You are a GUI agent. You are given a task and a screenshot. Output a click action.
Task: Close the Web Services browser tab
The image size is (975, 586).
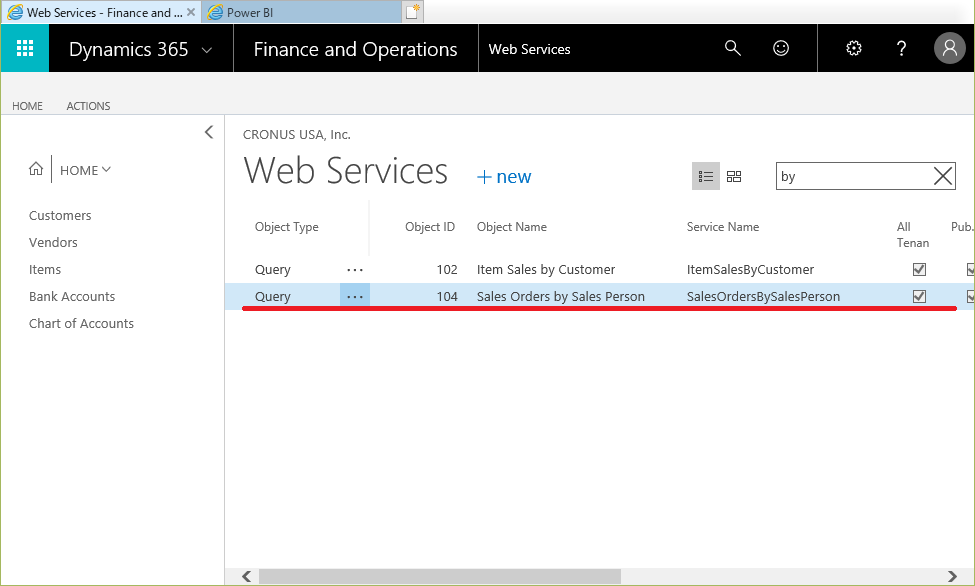click(191, 12)
